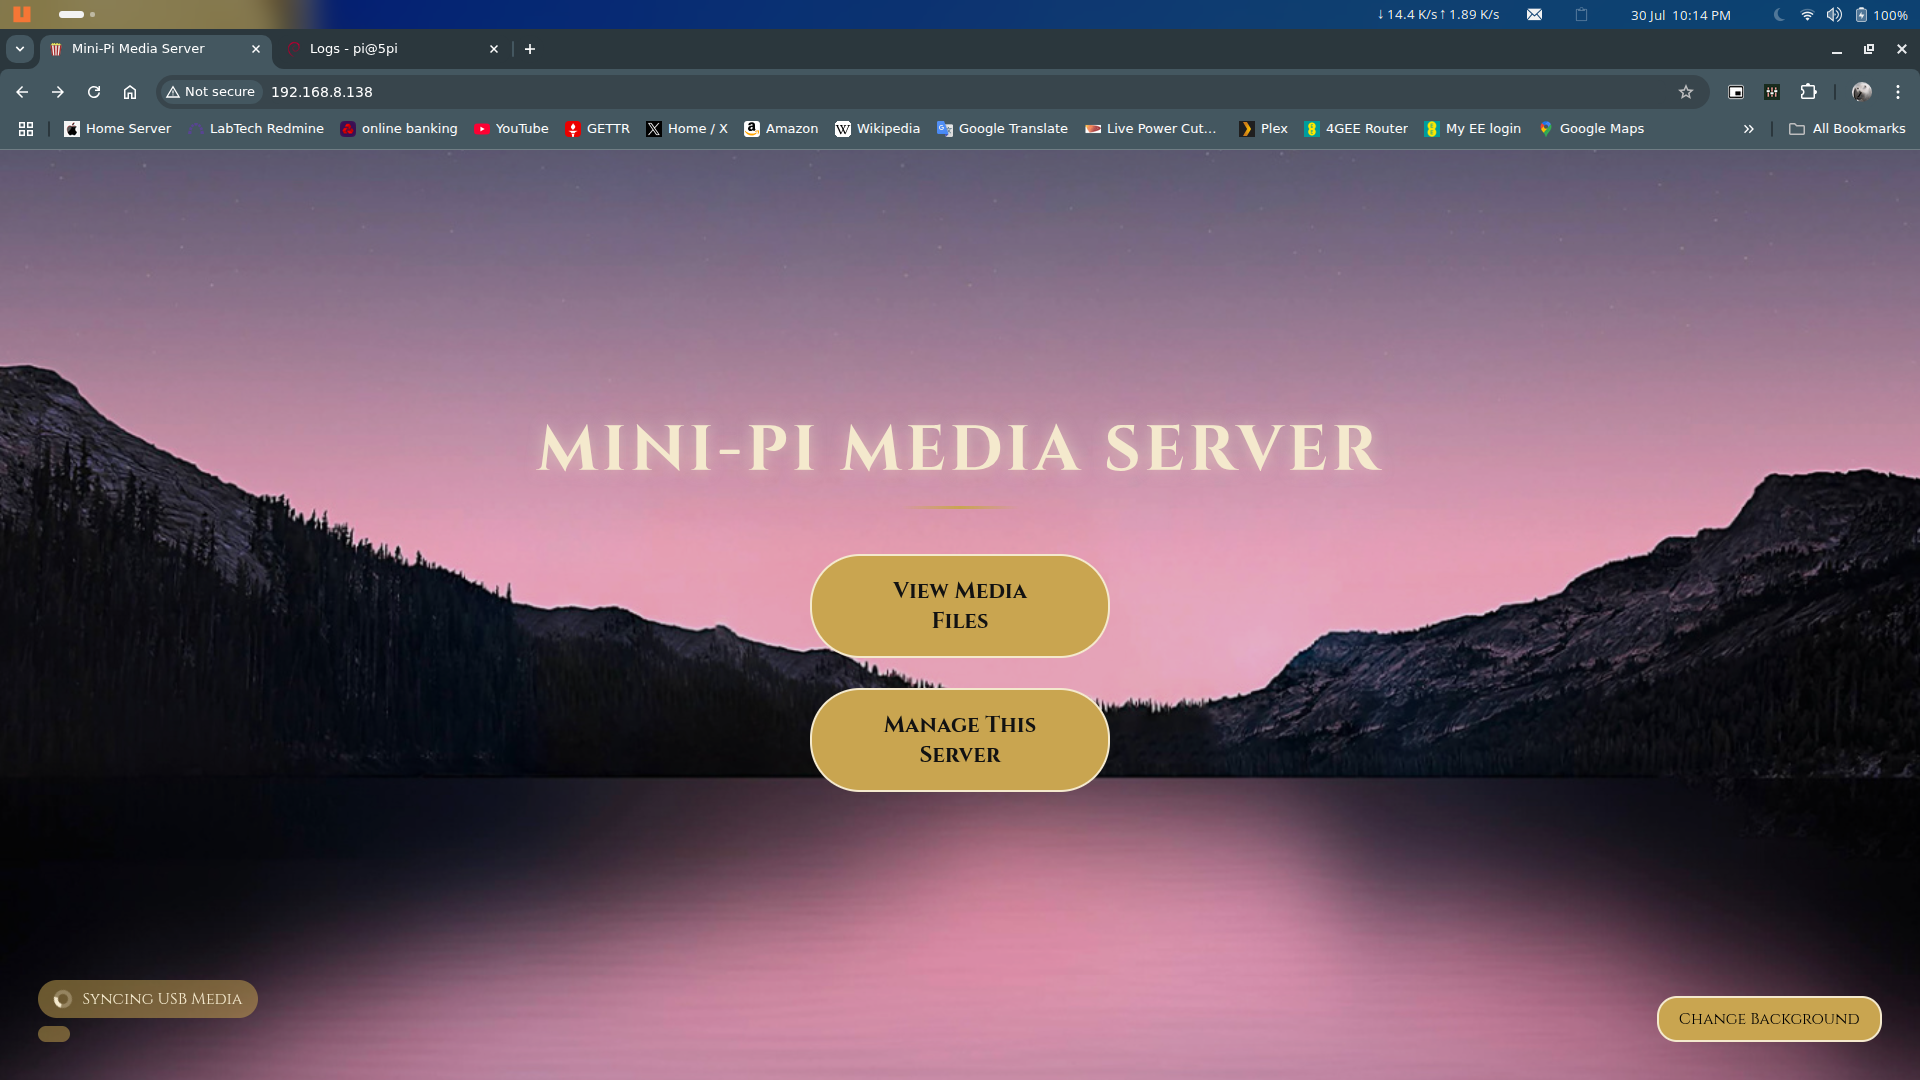Screen dimensions: 1920x1080
Task: Expand the overflow bookmarks chevron
Action: [x=1748, y=128]
